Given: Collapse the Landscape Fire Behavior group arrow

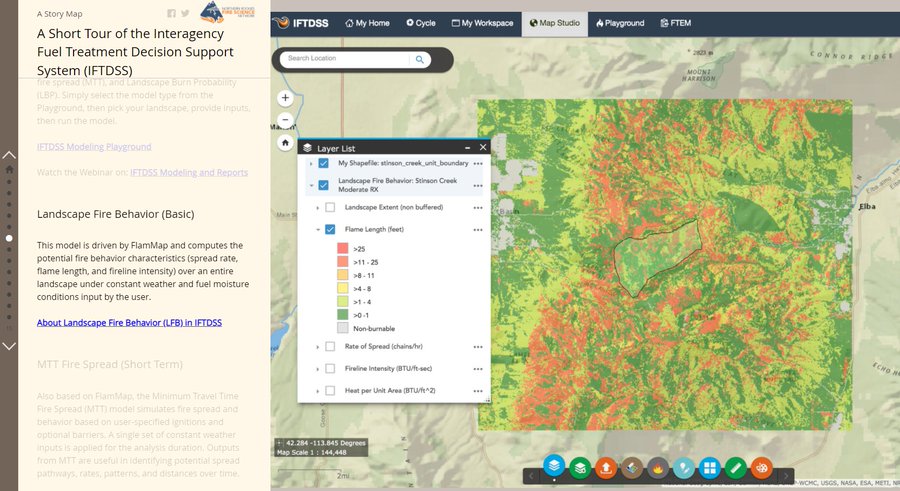Looking at the screenshot, I should pyautogui.click(x=311, y=185).
